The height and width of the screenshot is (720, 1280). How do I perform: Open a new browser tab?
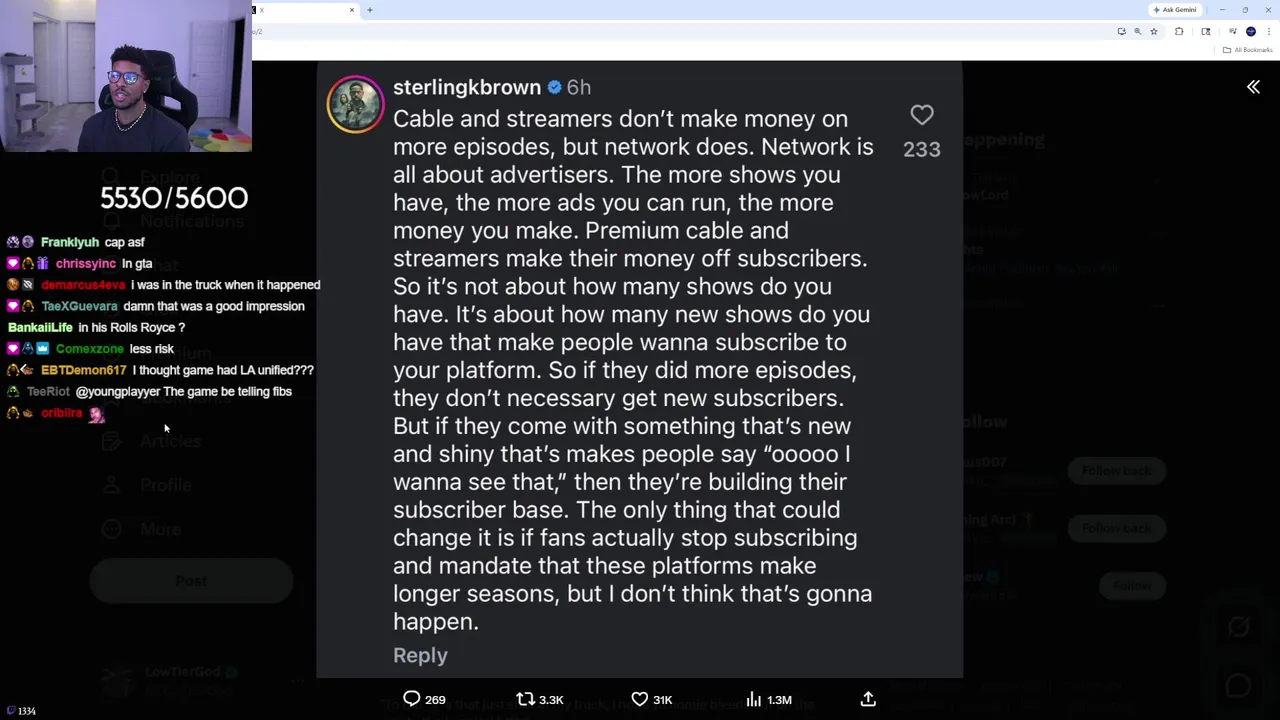coord(369,10)
